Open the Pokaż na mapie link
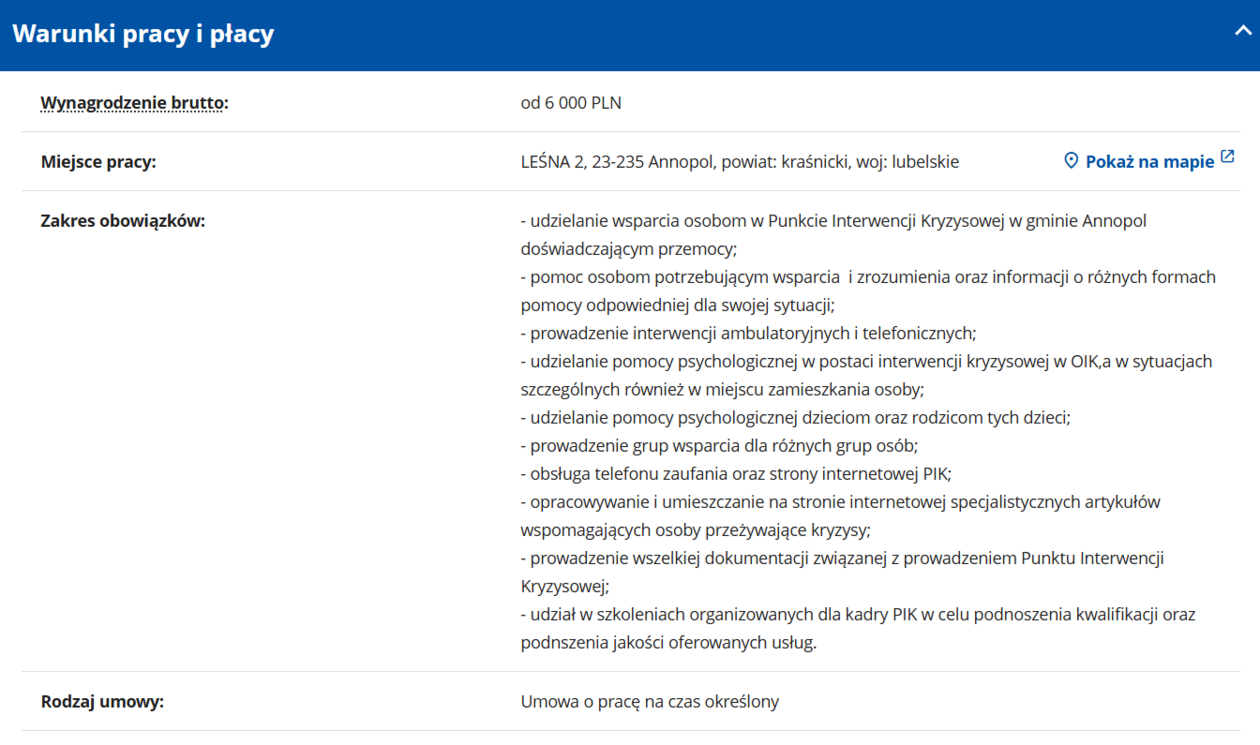Image resolution: width=1260 pixels, height=745 pixels. pos(1149,162)
